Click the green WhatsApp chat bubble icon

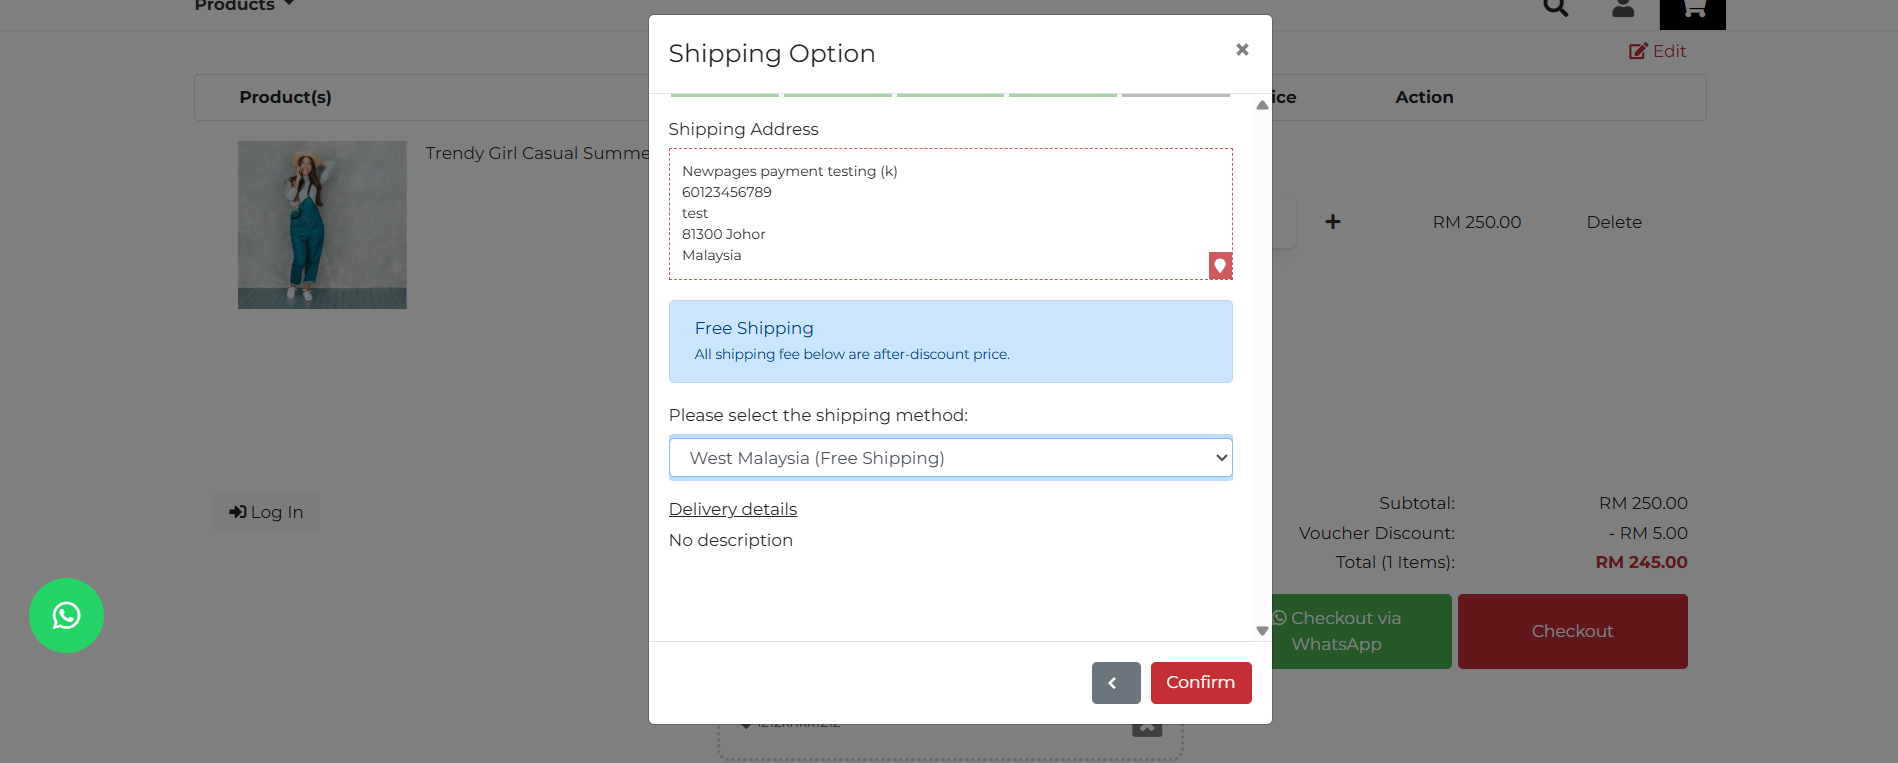(66, 615)
